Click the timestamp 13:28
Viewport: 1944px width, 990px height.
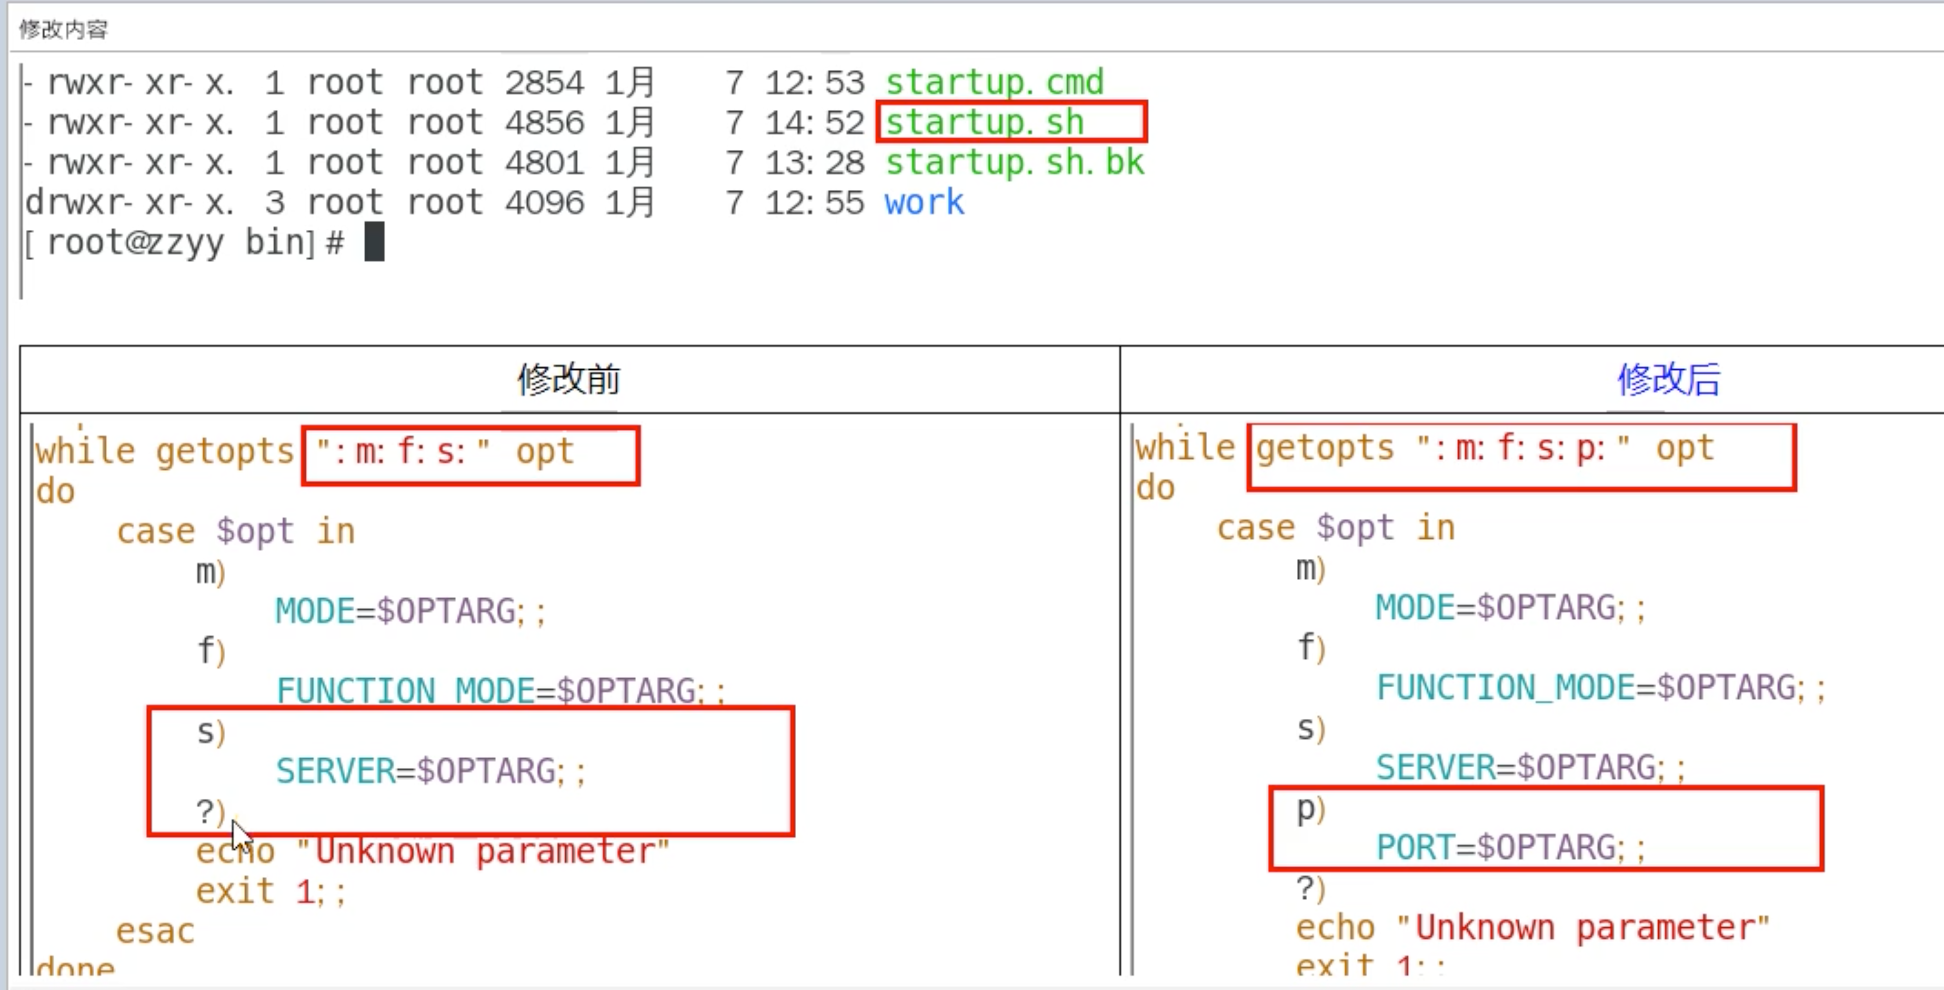(814, 162)
